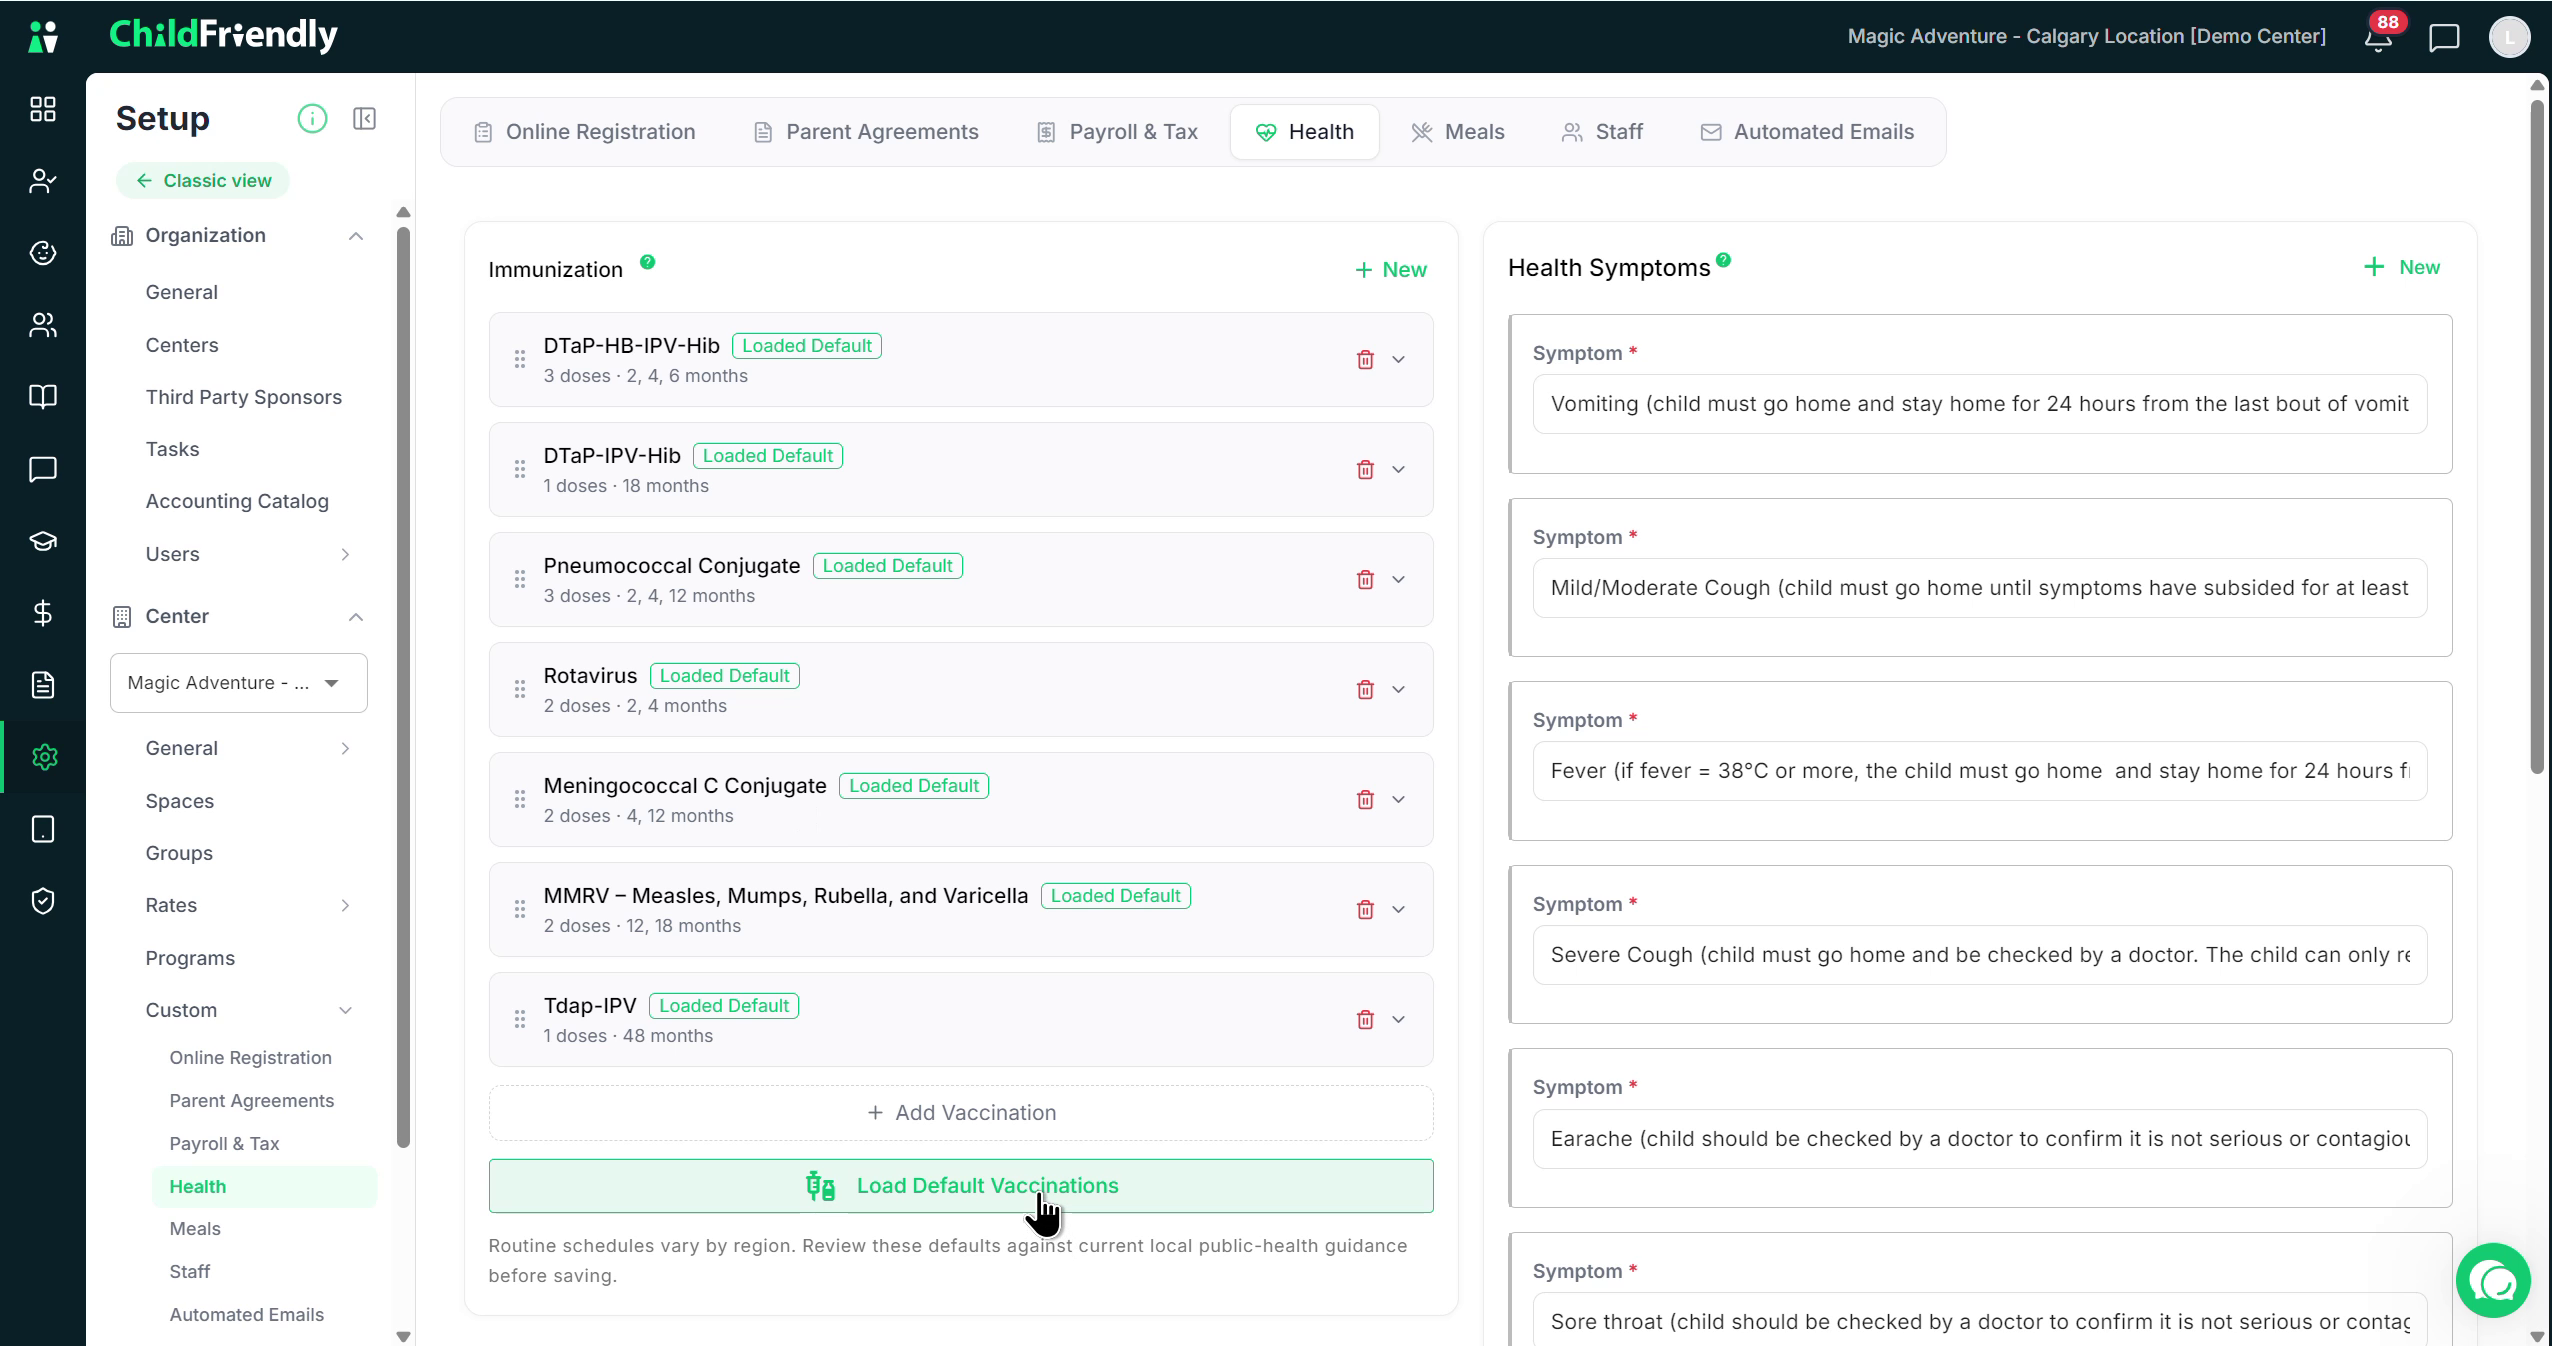Click the Fever symptom text field
The height and width of the screenshot is (1346, 2552).
click(1980, 771)
